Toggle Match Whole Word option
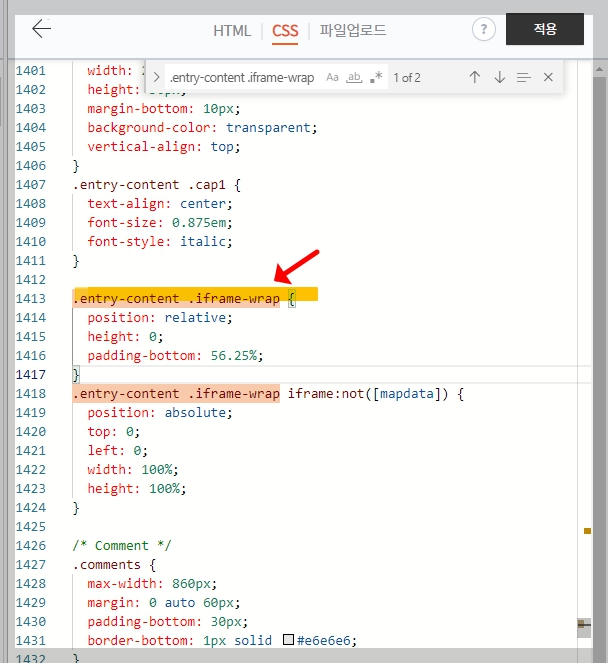 coord(354,77)
